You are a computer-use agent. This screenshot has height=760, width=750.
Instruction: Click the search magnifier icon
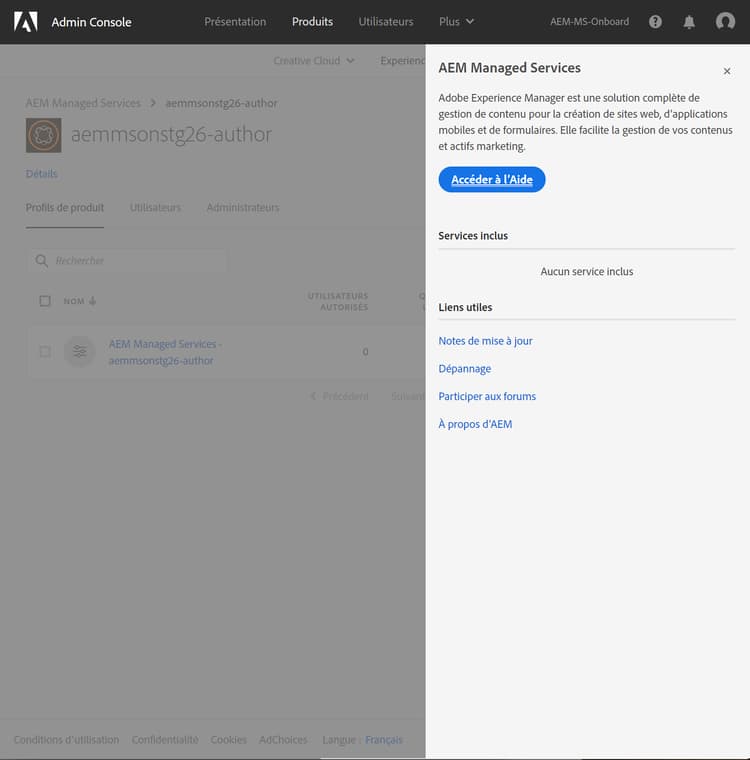tap(42, 261)
